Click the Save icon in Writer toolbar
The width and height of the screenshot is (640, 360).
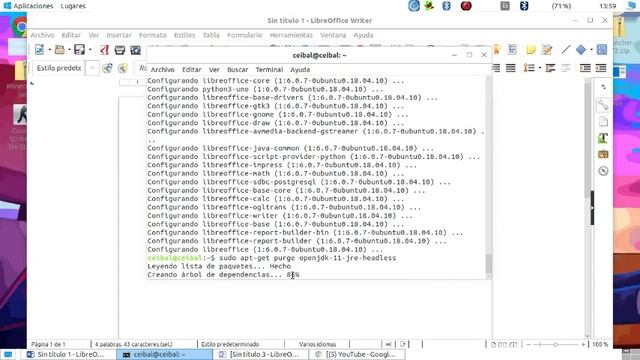coord(80,50)
